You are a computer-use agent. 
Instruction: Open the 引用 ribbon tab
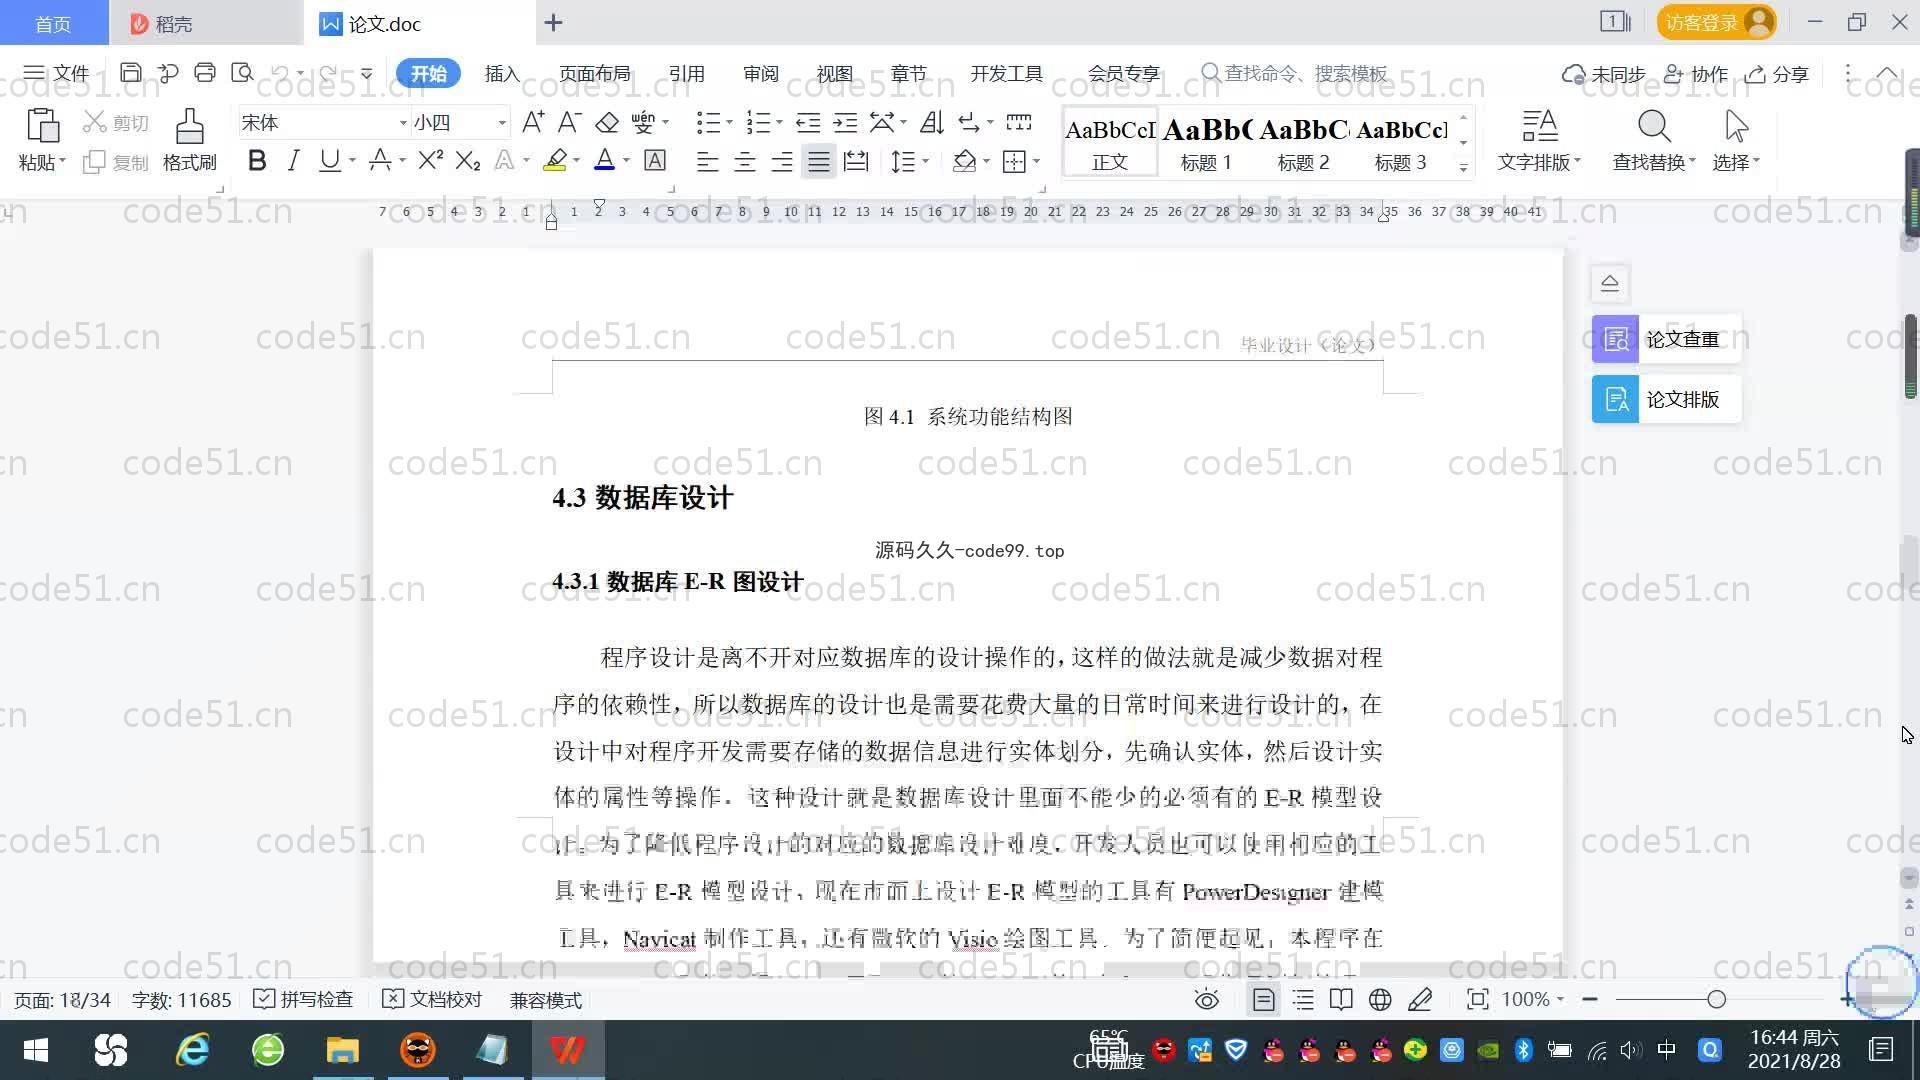click(687, 74)
